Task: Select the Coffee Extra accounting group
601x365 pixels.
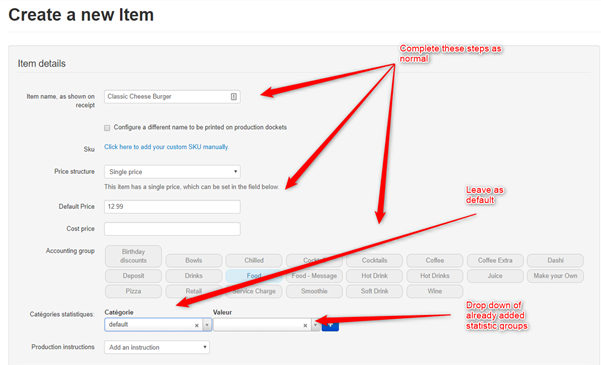Action: 495,260
